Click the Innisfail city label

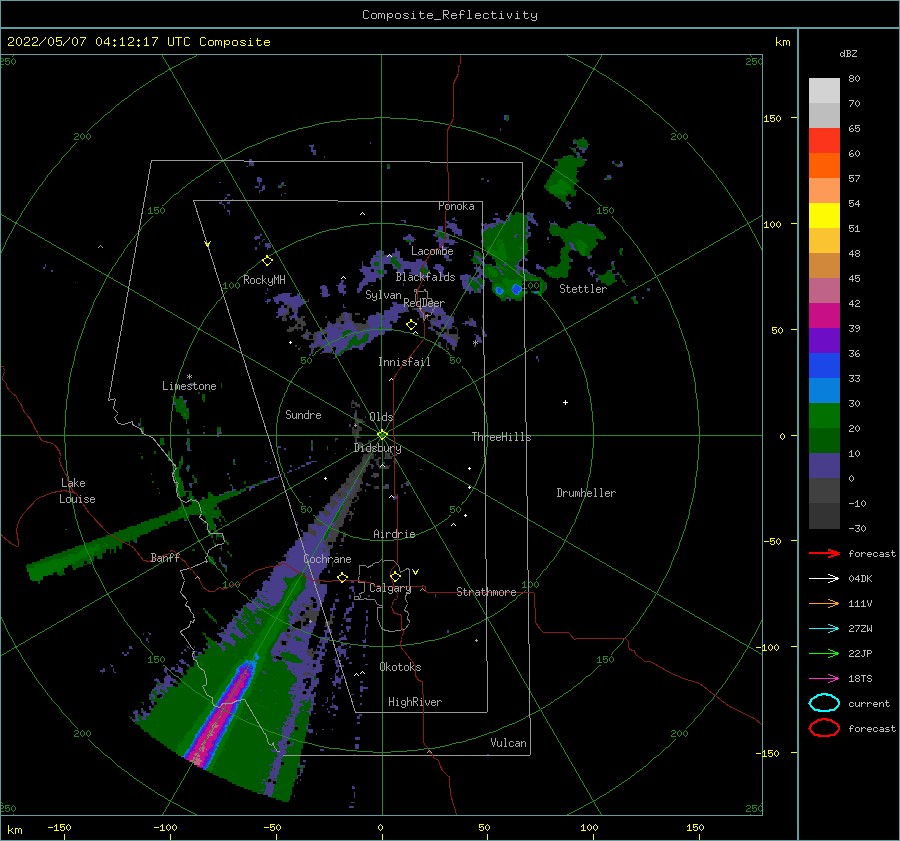pyautogui.click(x=404, y=362)
